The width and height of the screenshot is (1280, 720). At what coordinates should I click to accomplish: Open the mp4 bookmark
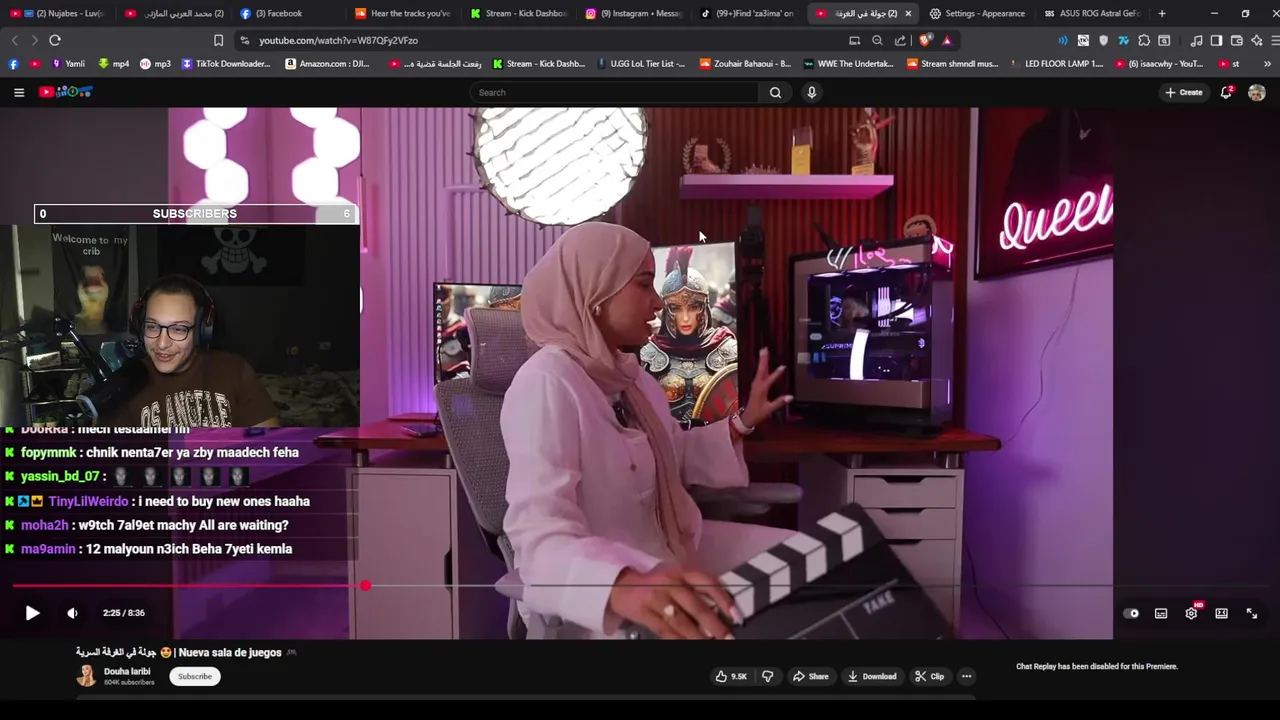click(x=114, y=63)
